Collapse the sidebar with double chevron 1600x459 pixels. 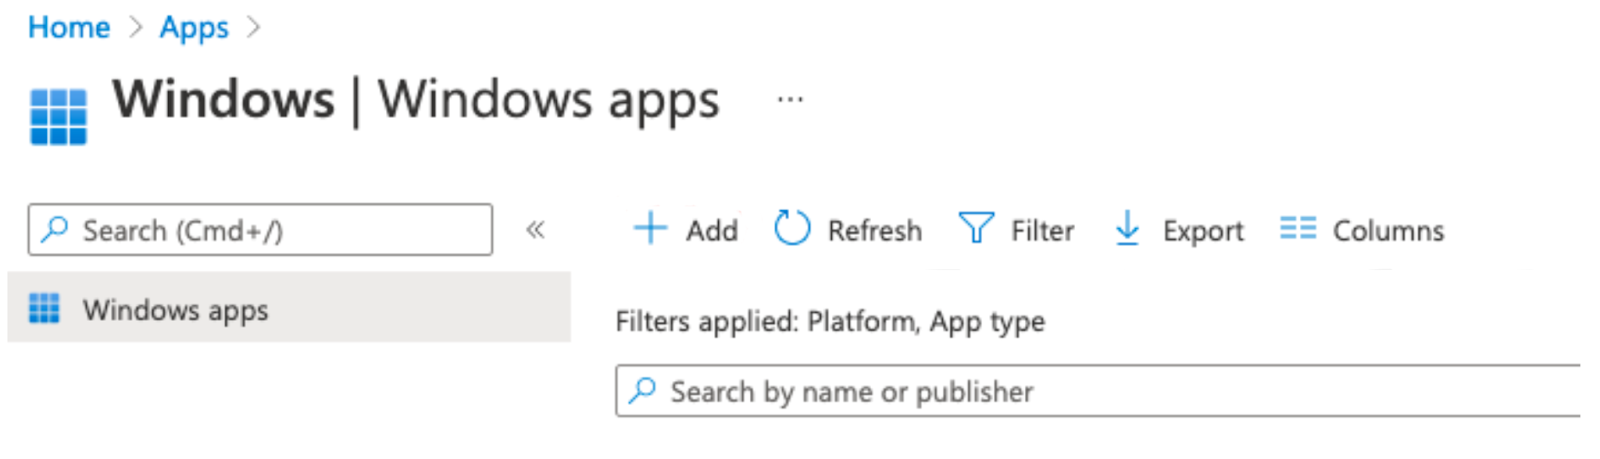click(535, 230)
